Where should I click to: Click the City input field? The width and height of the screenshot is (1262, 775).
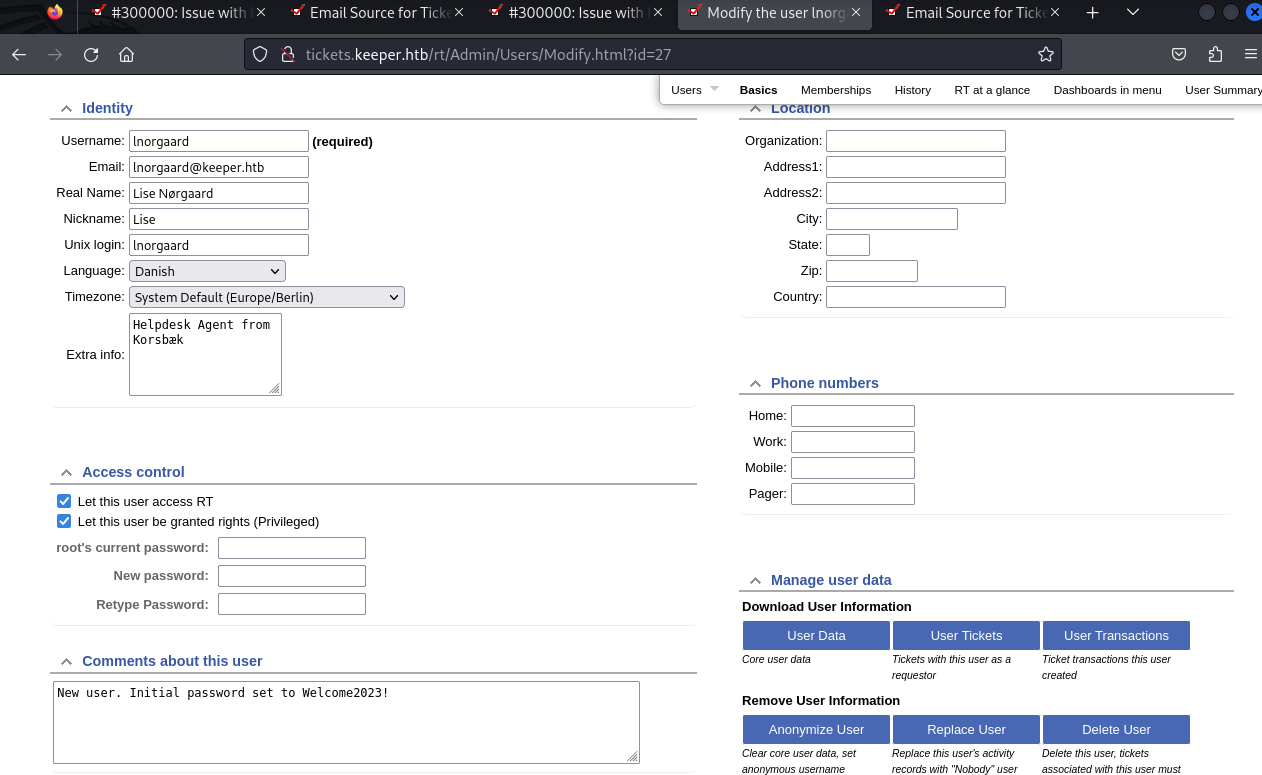click(x=892, y=219)
